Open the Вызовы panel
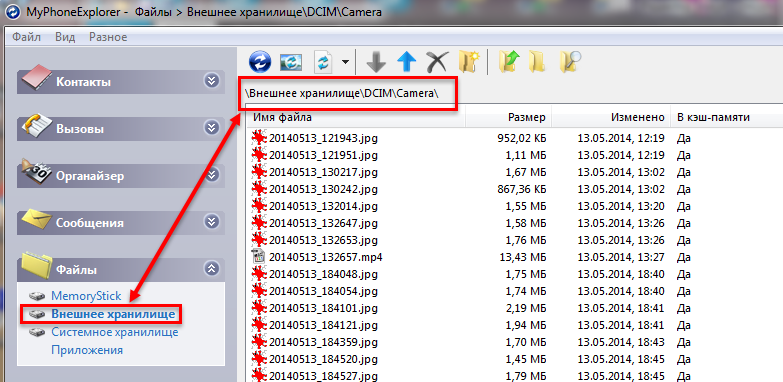 point(121,128)
